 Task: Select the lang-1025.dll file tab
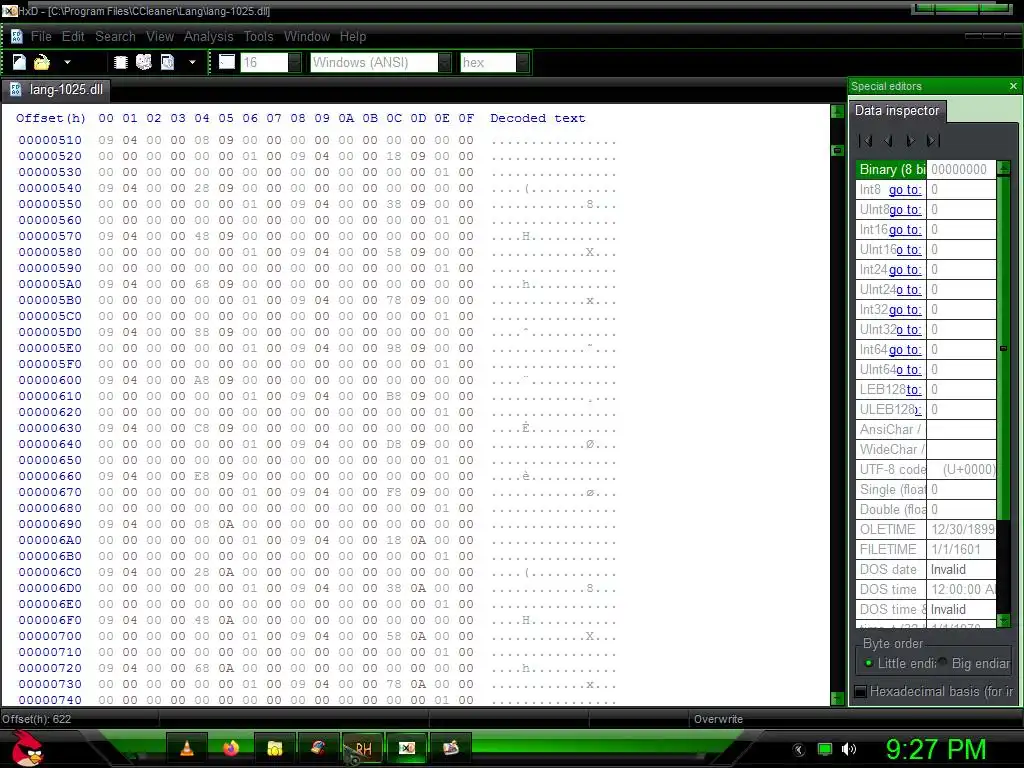pos(57,89)
